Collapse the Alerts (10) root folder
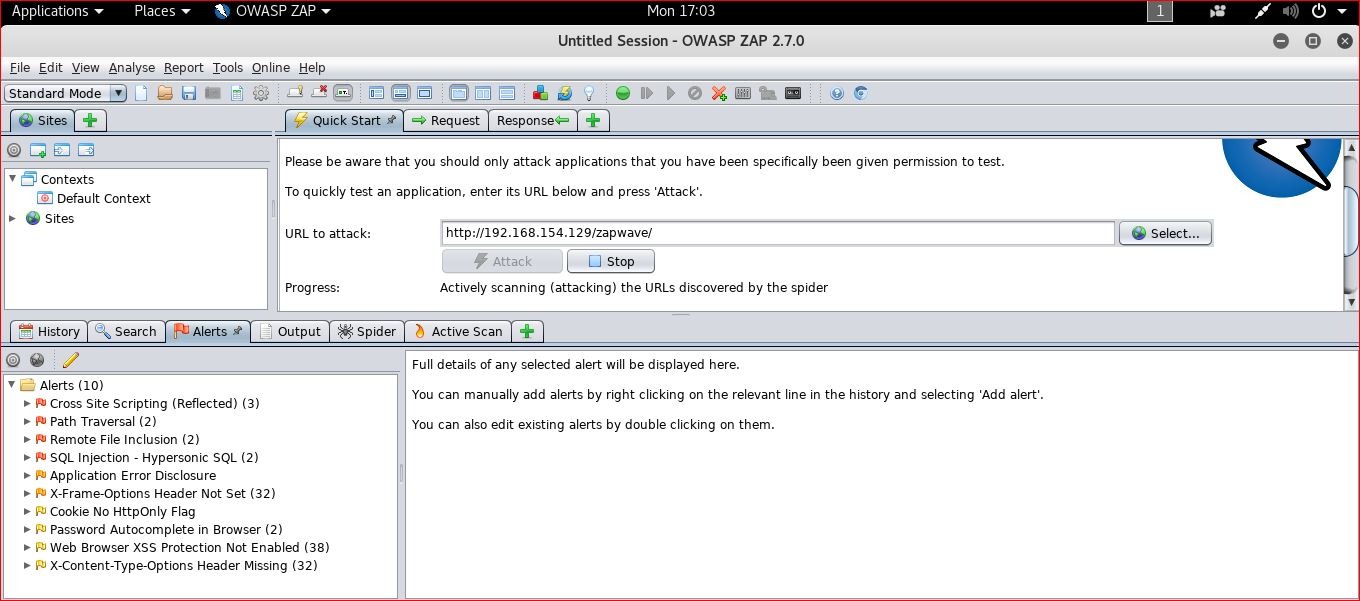Viewport: 1360px width, 601px height. pyautogui.click(x=12, y=385)
